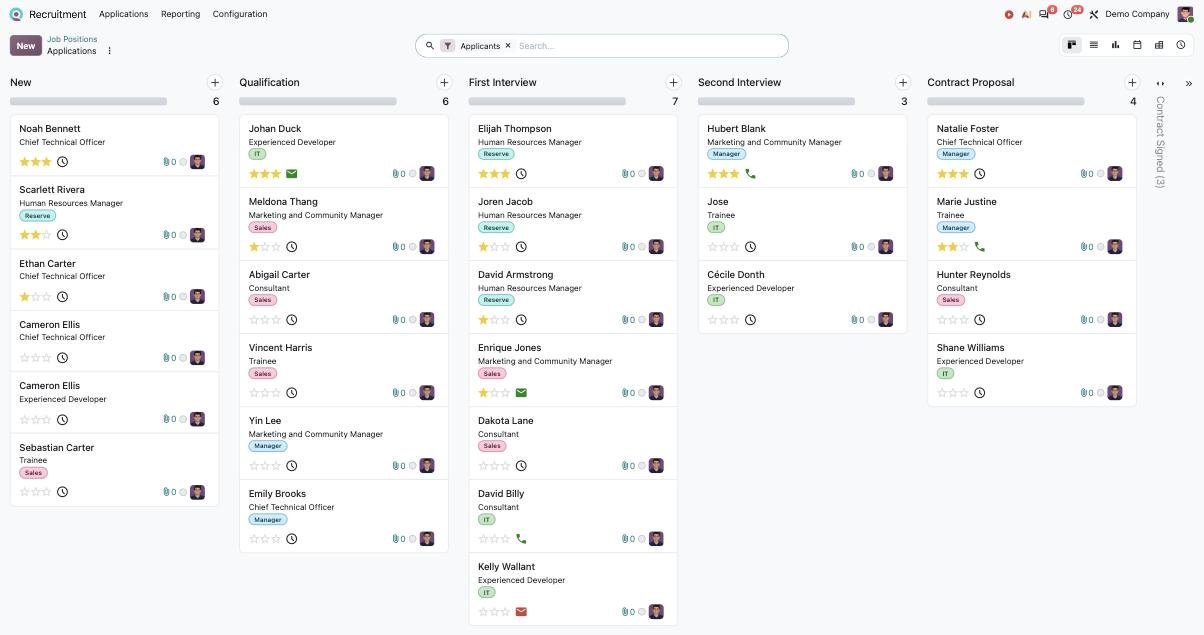Image resolution: width=1204 pixels, height=635 pixels.
Task: Focus the search input field
Action: [x=648, y=46]
